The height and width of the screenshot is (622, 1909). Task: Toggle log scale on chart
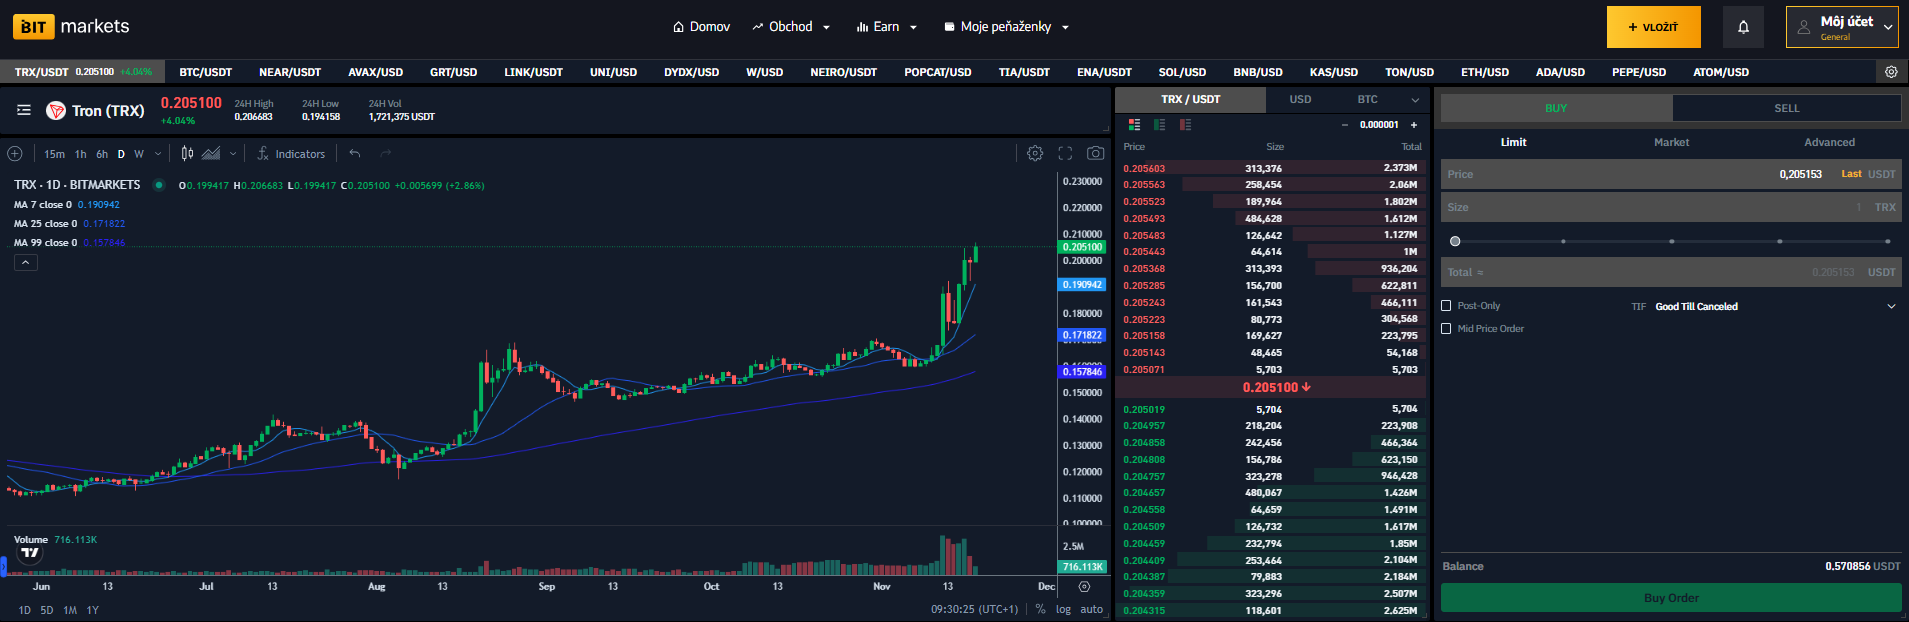(x=1063, y=609)
